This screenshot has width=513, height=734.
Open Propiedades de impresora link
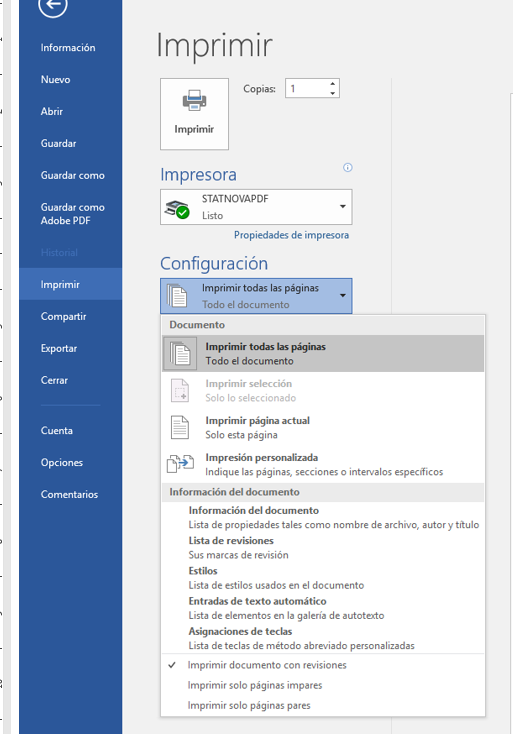coord(291,235)
